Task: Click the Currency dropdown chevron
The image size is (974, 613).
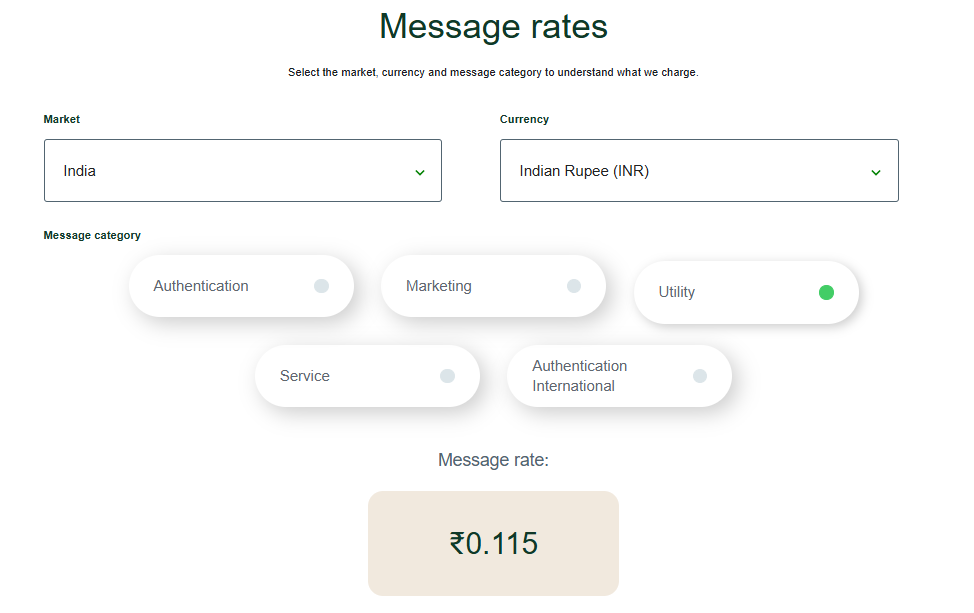Action: pos(876,171)
